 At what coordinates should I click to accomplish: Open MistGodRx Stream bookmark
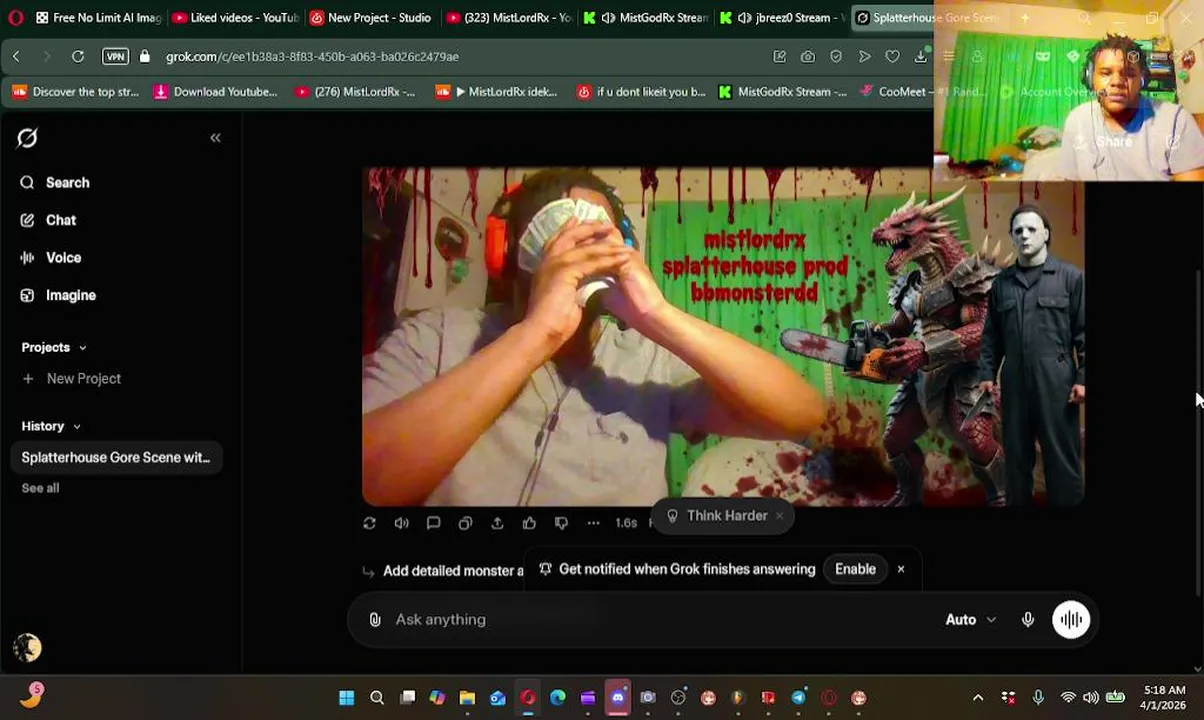click(783, 92)
